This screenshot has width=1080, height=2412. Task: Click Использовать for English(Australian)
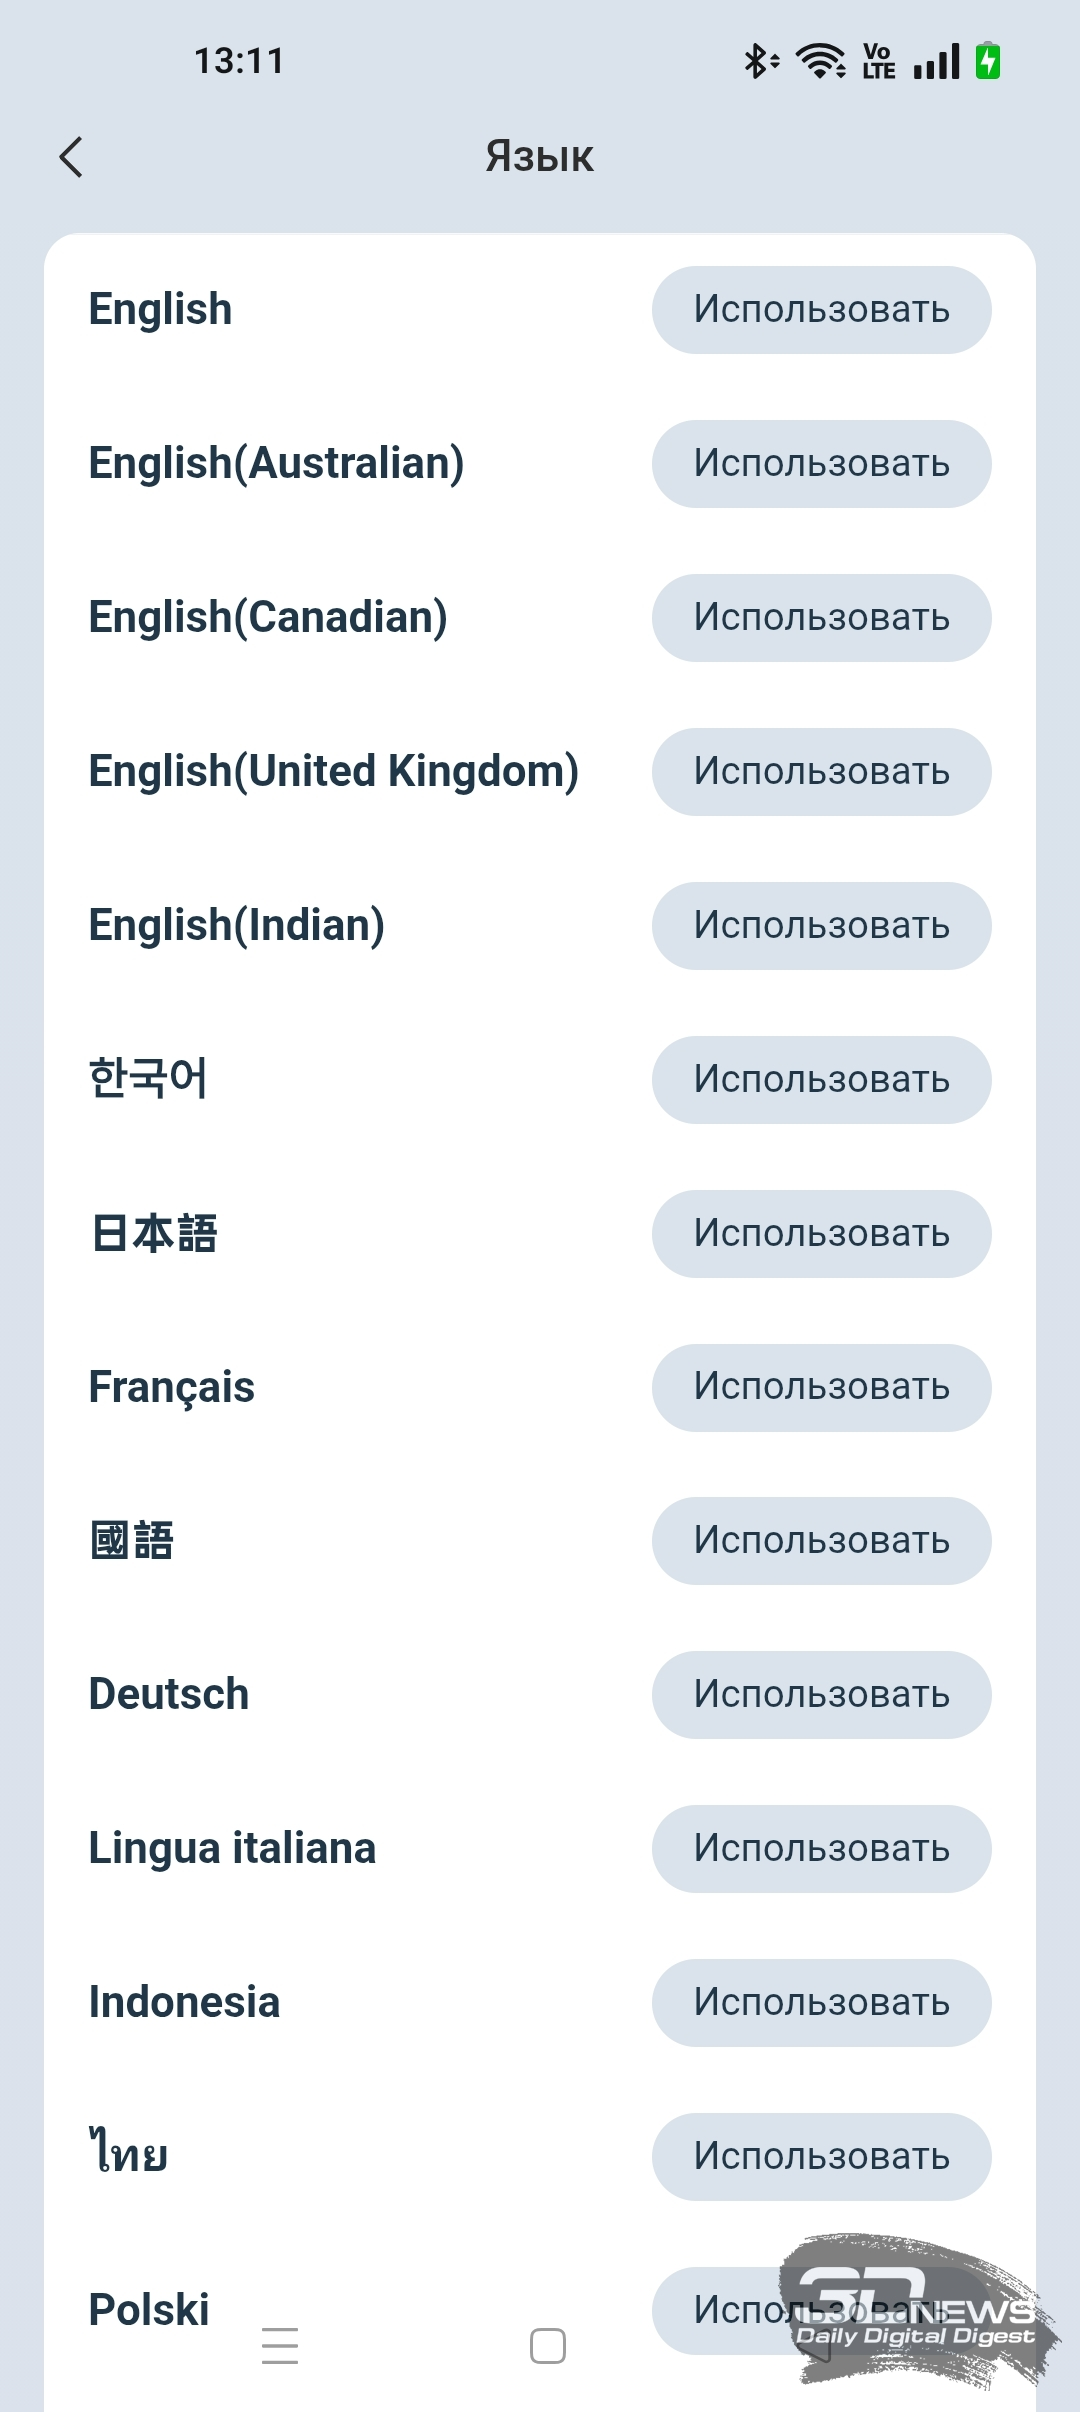coord(821,464)
